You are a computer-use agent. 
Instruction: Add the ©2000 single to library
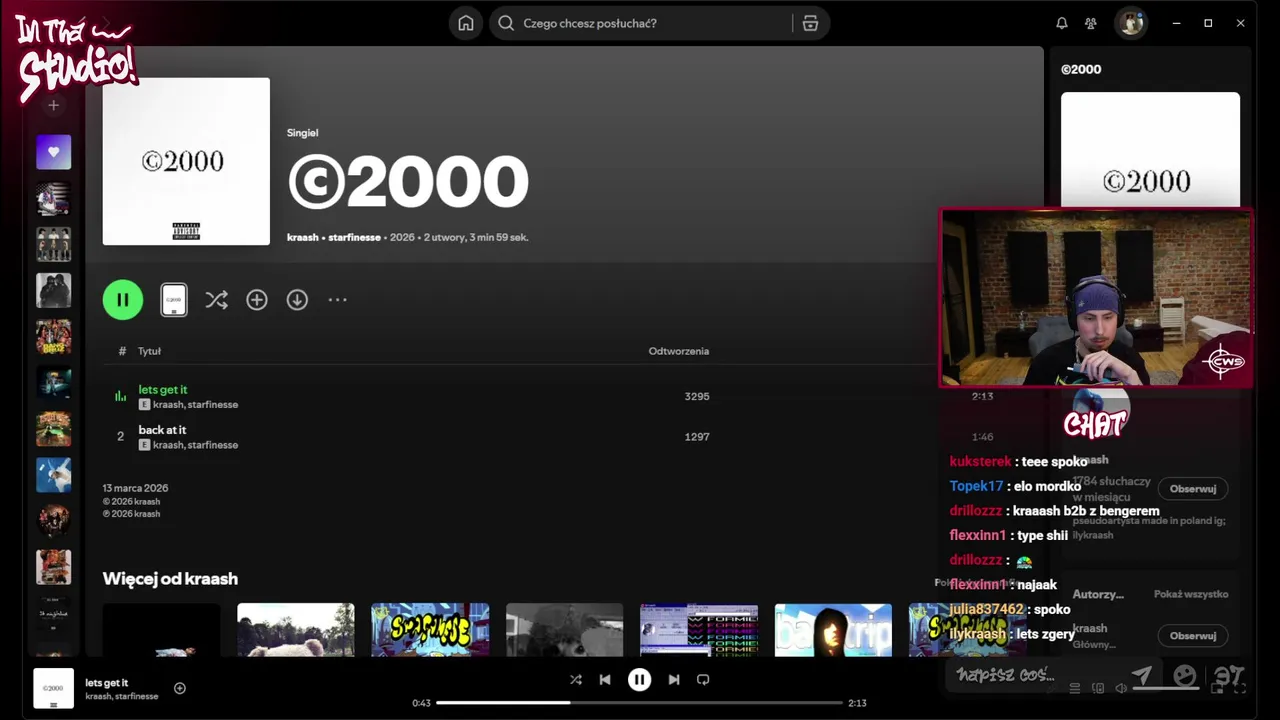257,299
